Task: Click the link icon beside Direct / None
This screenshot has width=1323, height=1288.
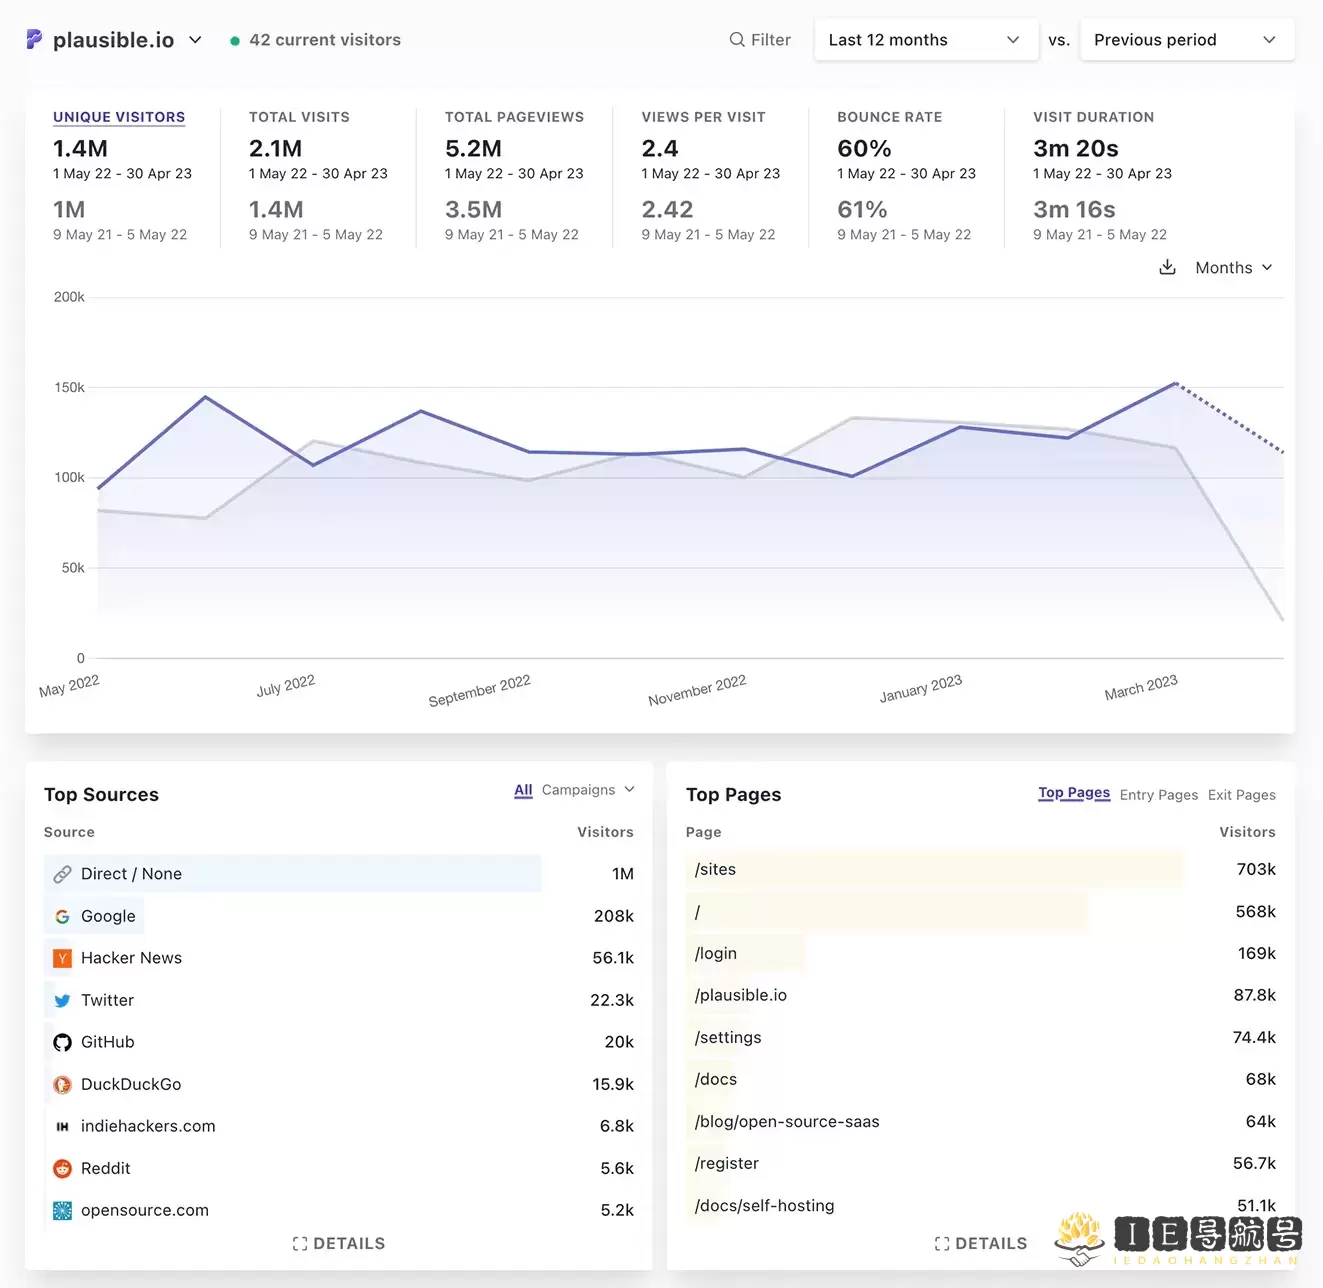Action: point(62,874)
